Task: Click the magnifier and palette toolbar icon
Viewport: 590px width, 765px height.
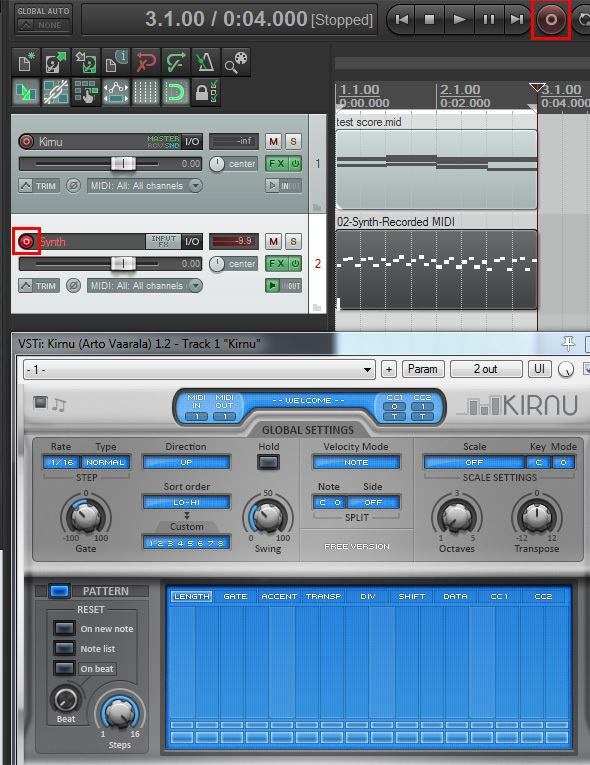Action: (235, 62)
